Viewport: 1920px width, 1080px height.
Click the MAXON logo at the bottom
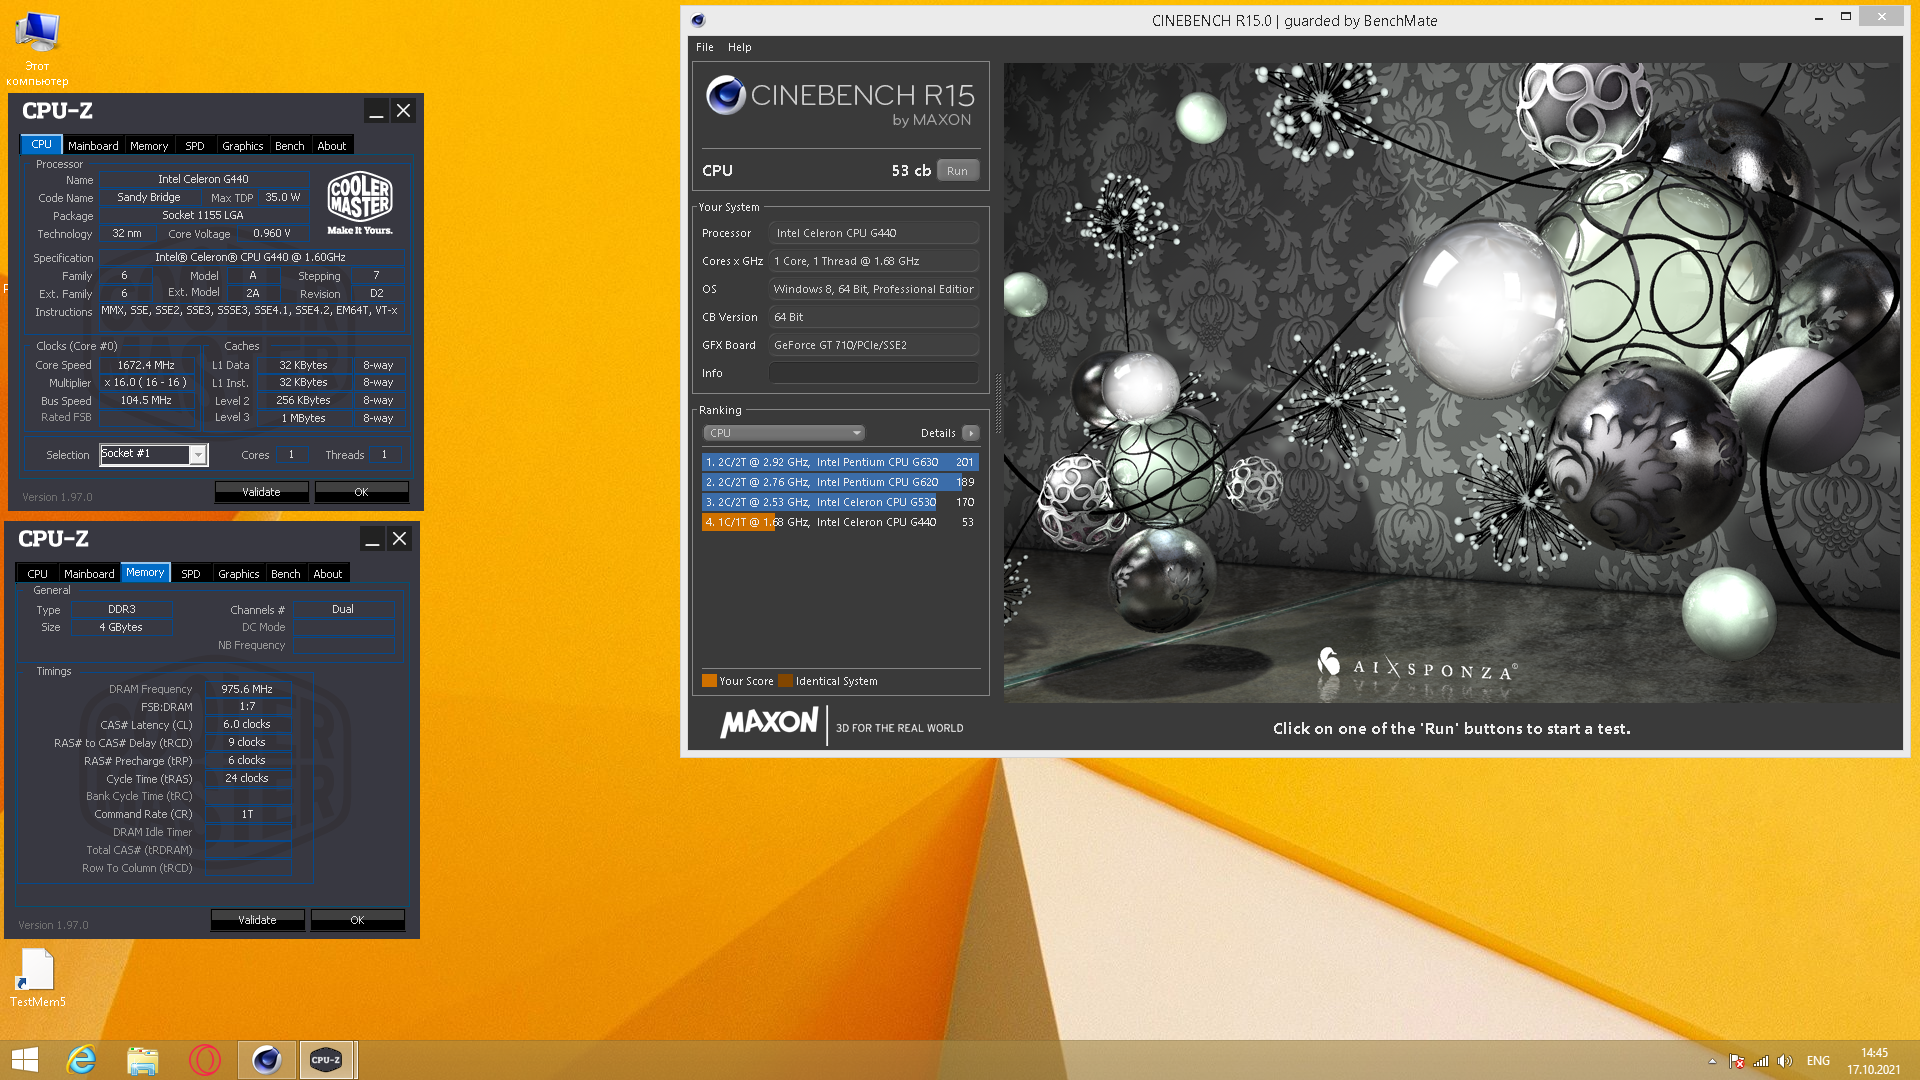[769, 722]
